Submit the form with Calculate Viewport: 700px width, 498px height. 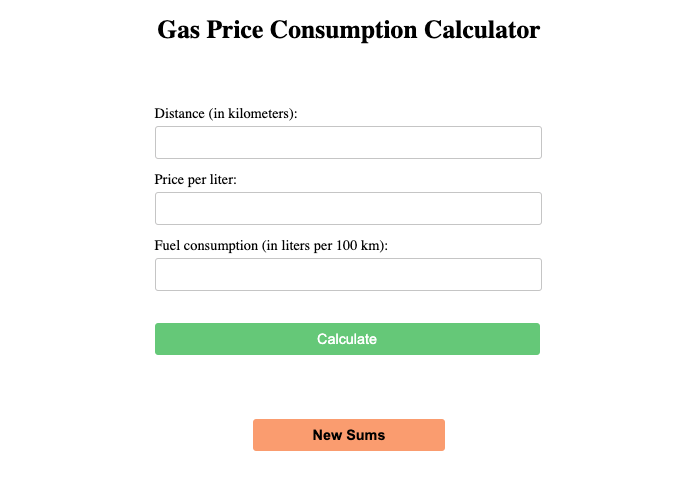[x=347, y=339]
